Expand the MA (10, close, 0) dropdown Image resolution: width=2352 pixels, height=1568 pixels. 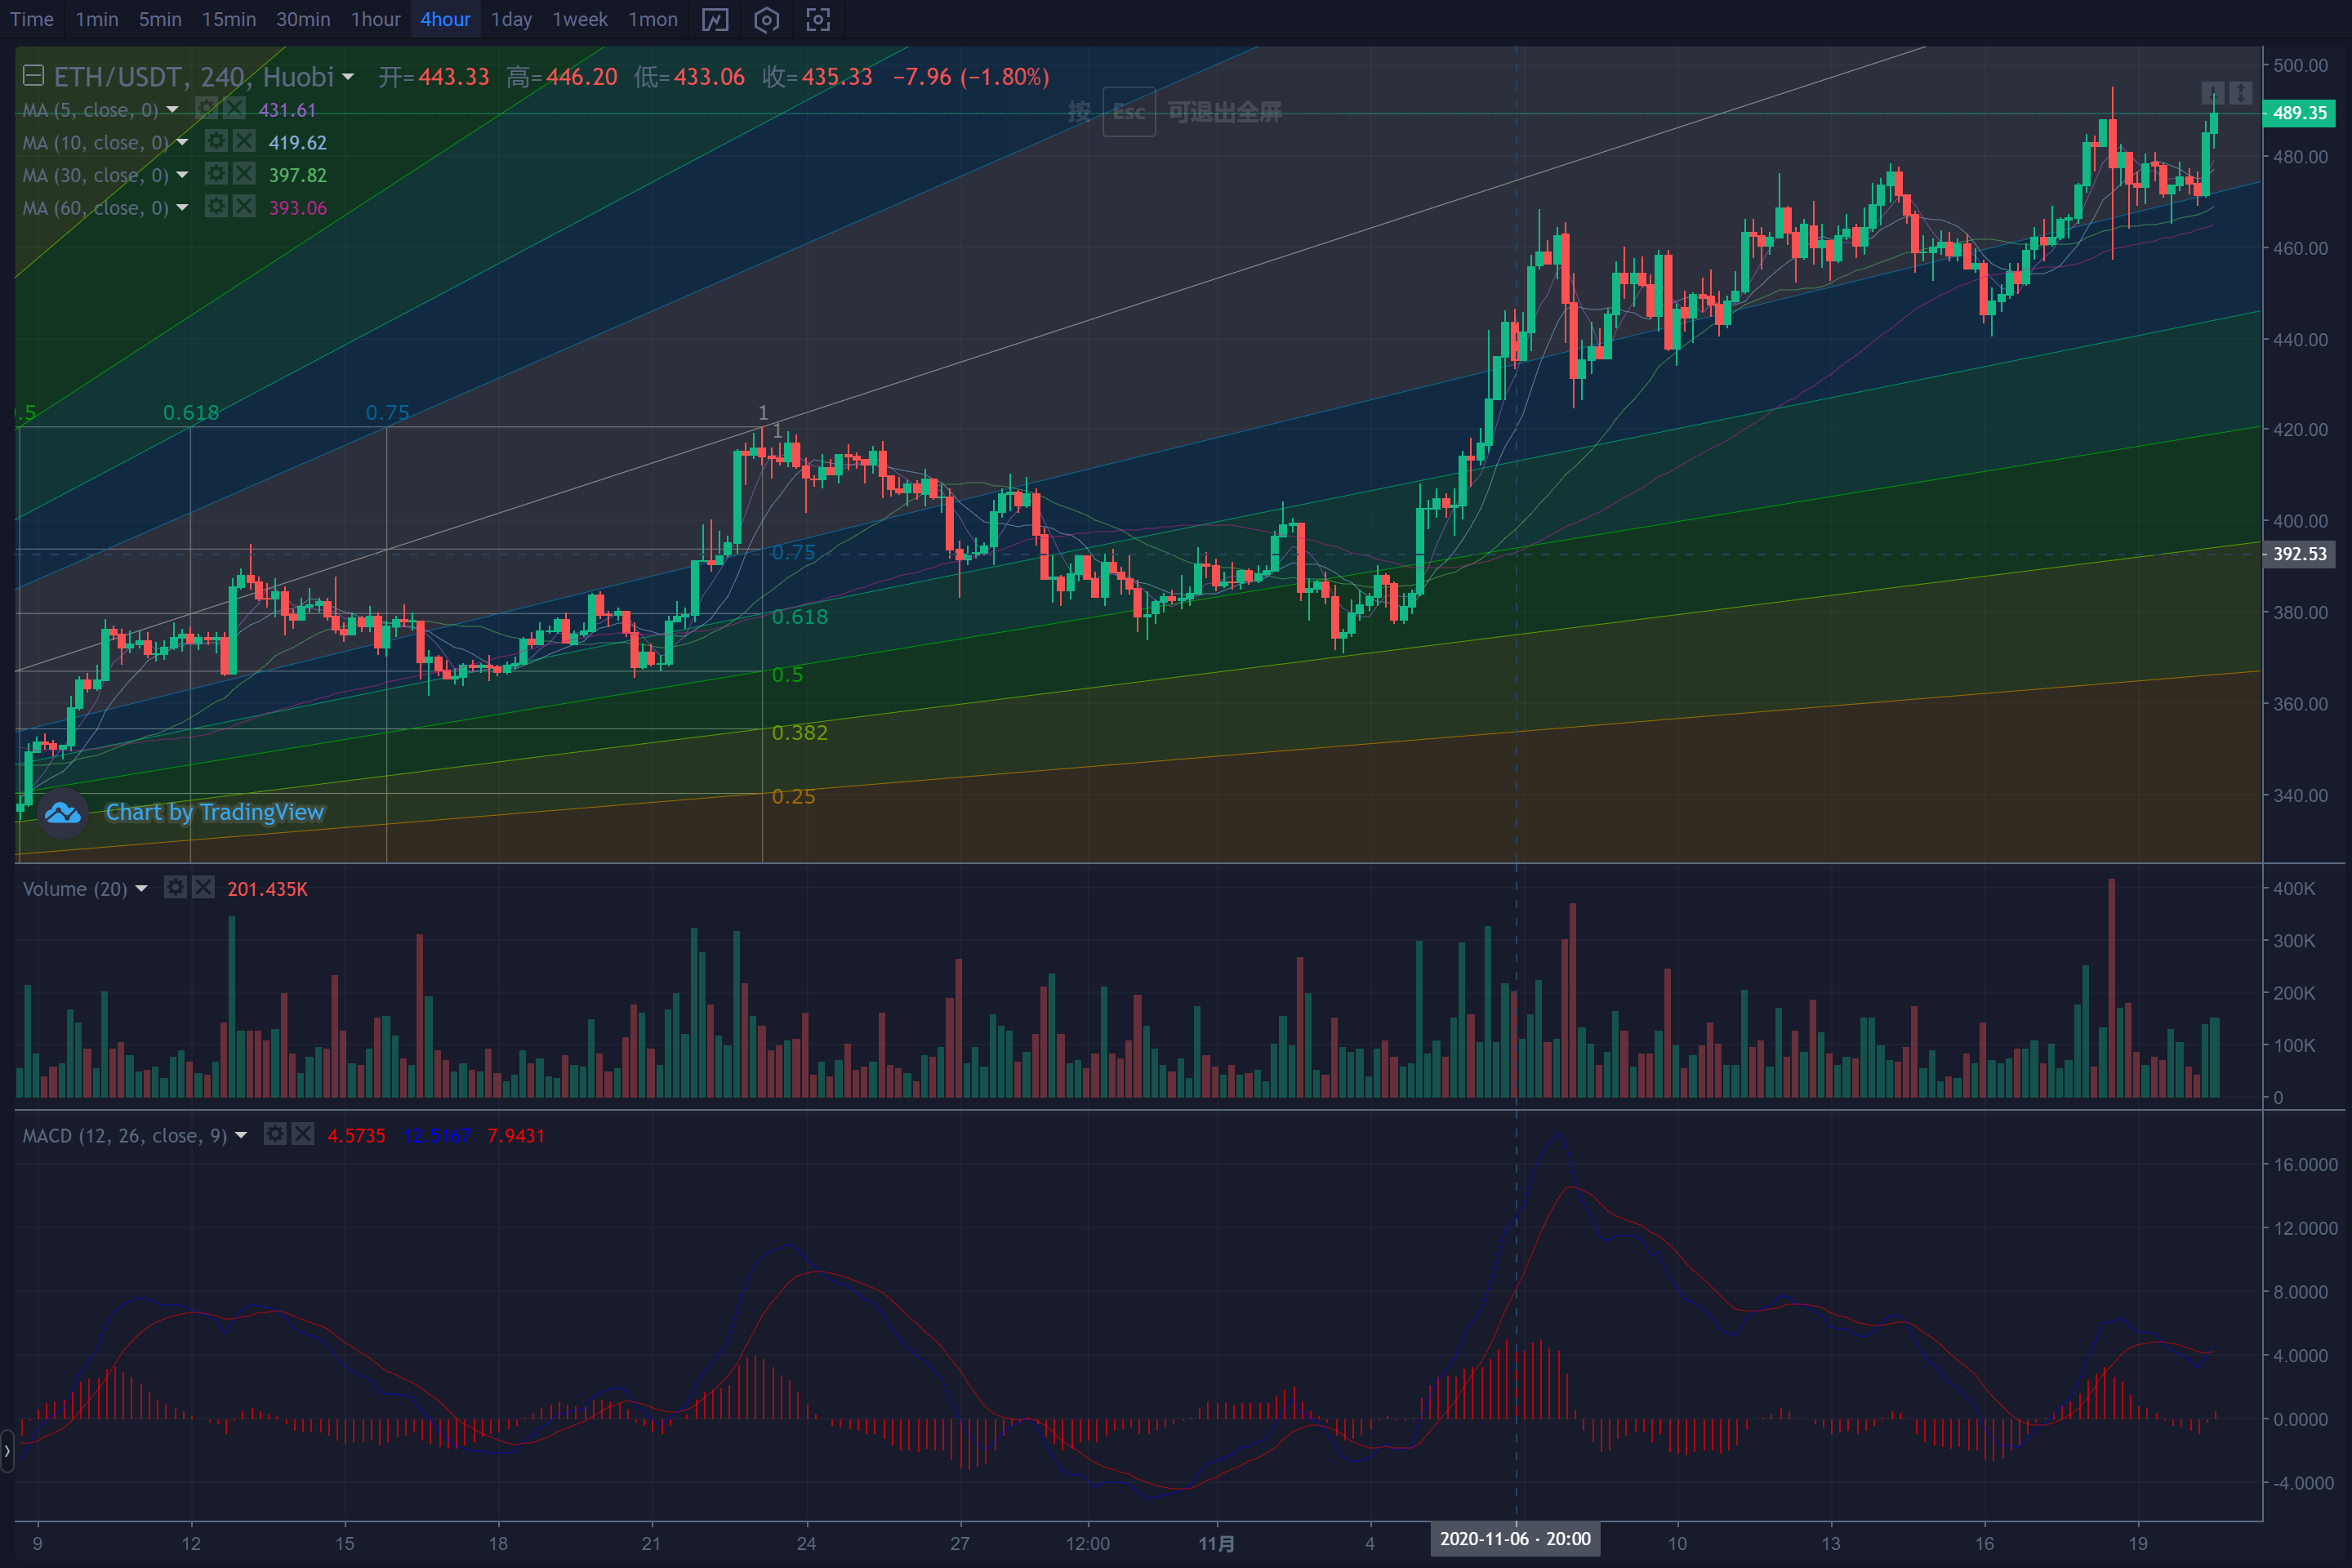[x=182, y=142]
